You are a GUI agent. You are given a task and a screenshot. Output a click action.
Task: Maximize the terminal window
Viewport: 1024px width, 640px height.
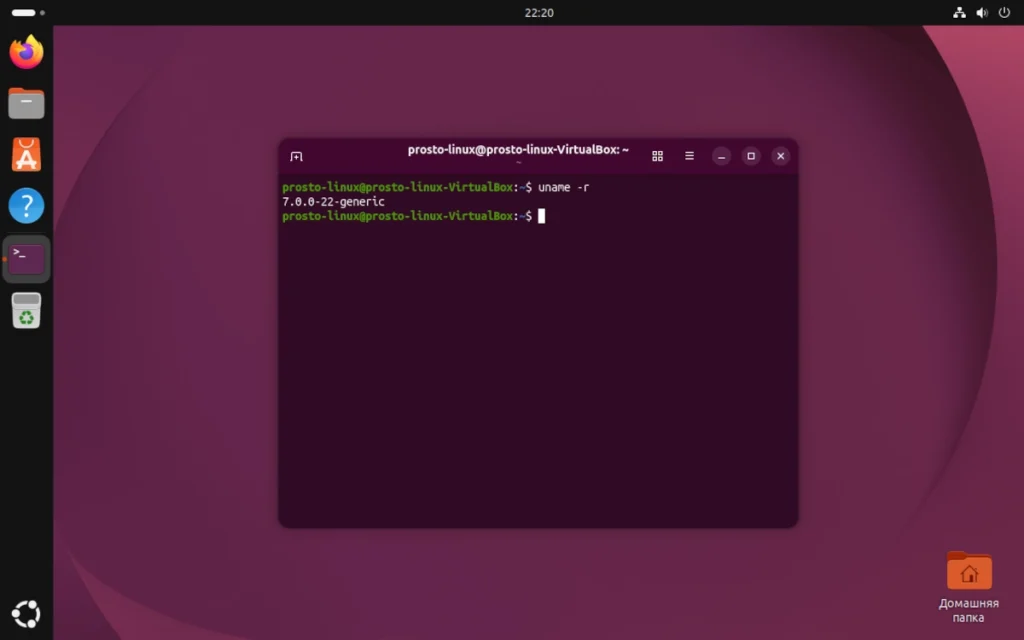coord(751,156)
